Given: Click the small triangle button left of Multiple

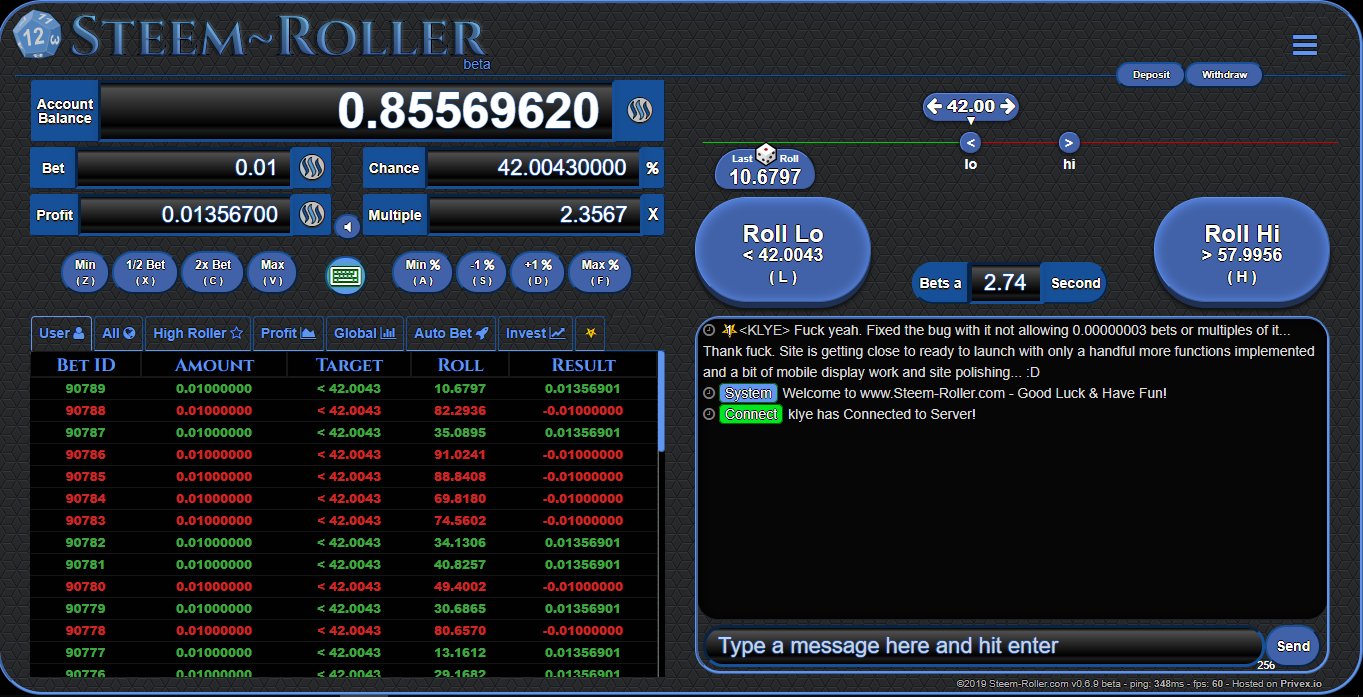Looking at the screenshot, I should (346, 227).
